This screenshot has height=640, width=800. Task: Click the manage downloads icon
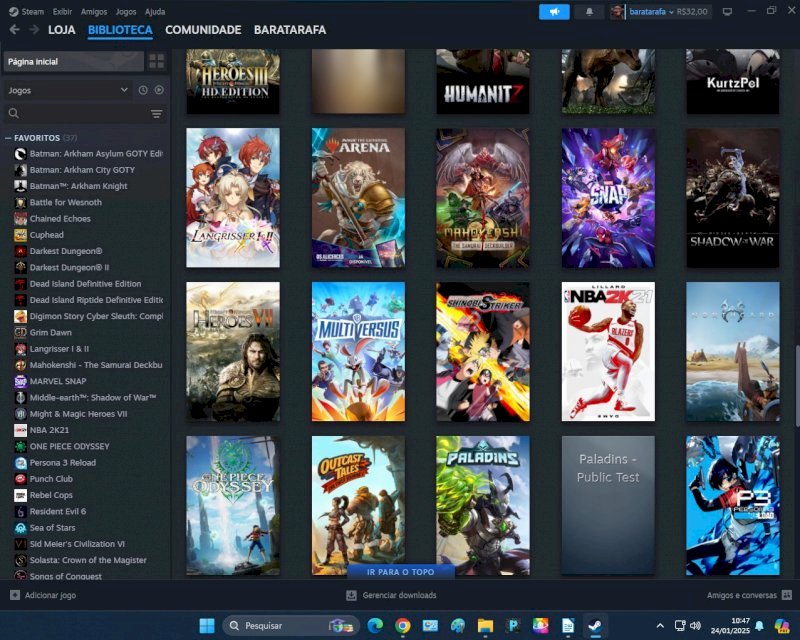pyautogui.click(x=351, y=595)
